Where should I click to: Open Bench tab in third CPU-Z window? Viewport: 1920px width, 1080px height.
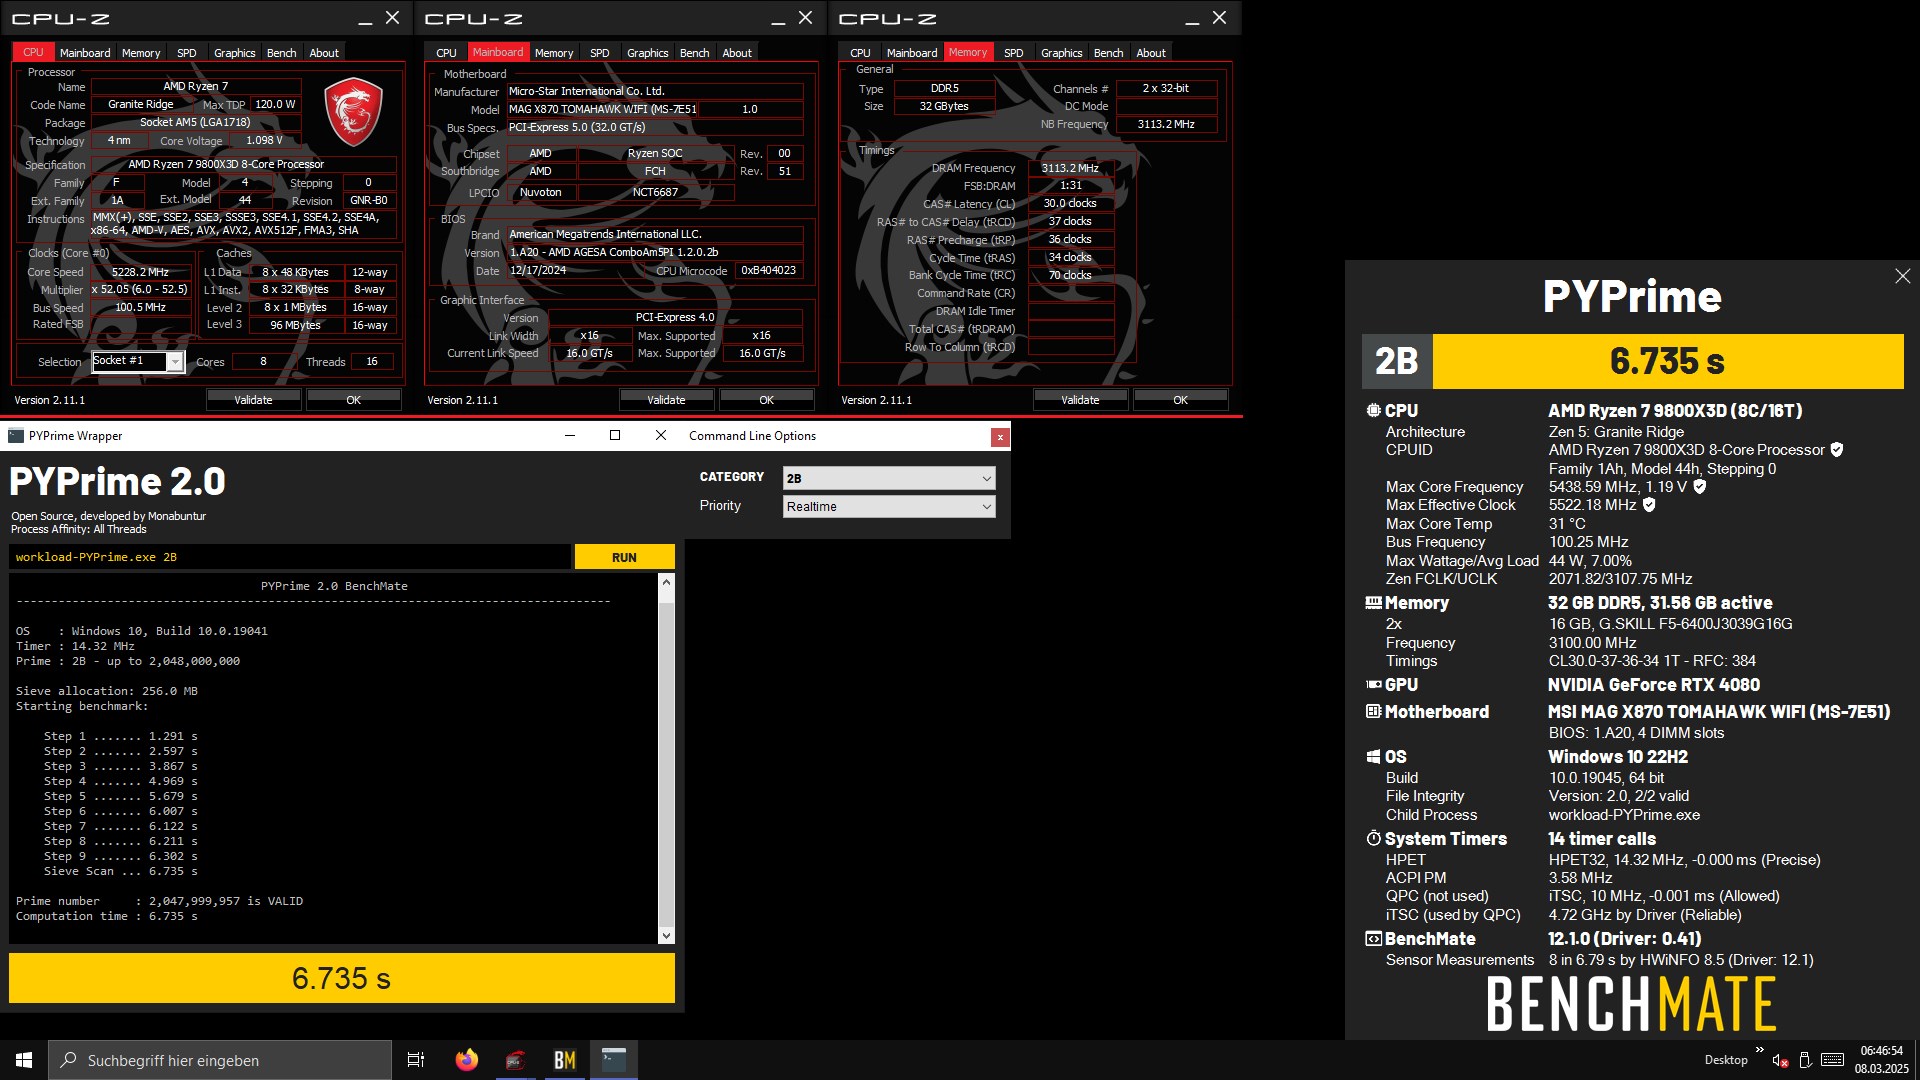[1108, 53]
